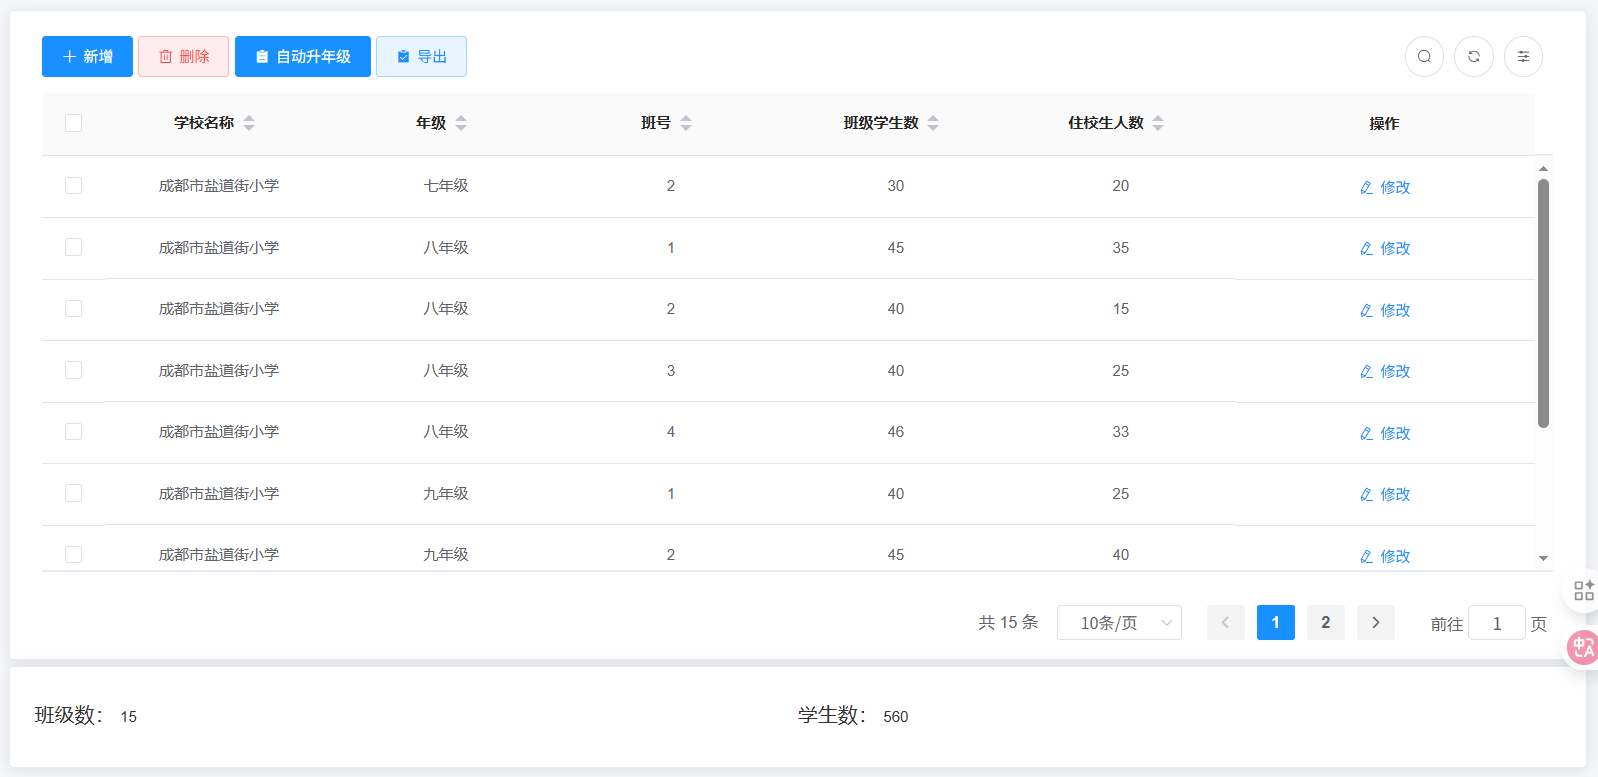Select the 八年级 class 4 row checkbox

(x=73, y=432)
